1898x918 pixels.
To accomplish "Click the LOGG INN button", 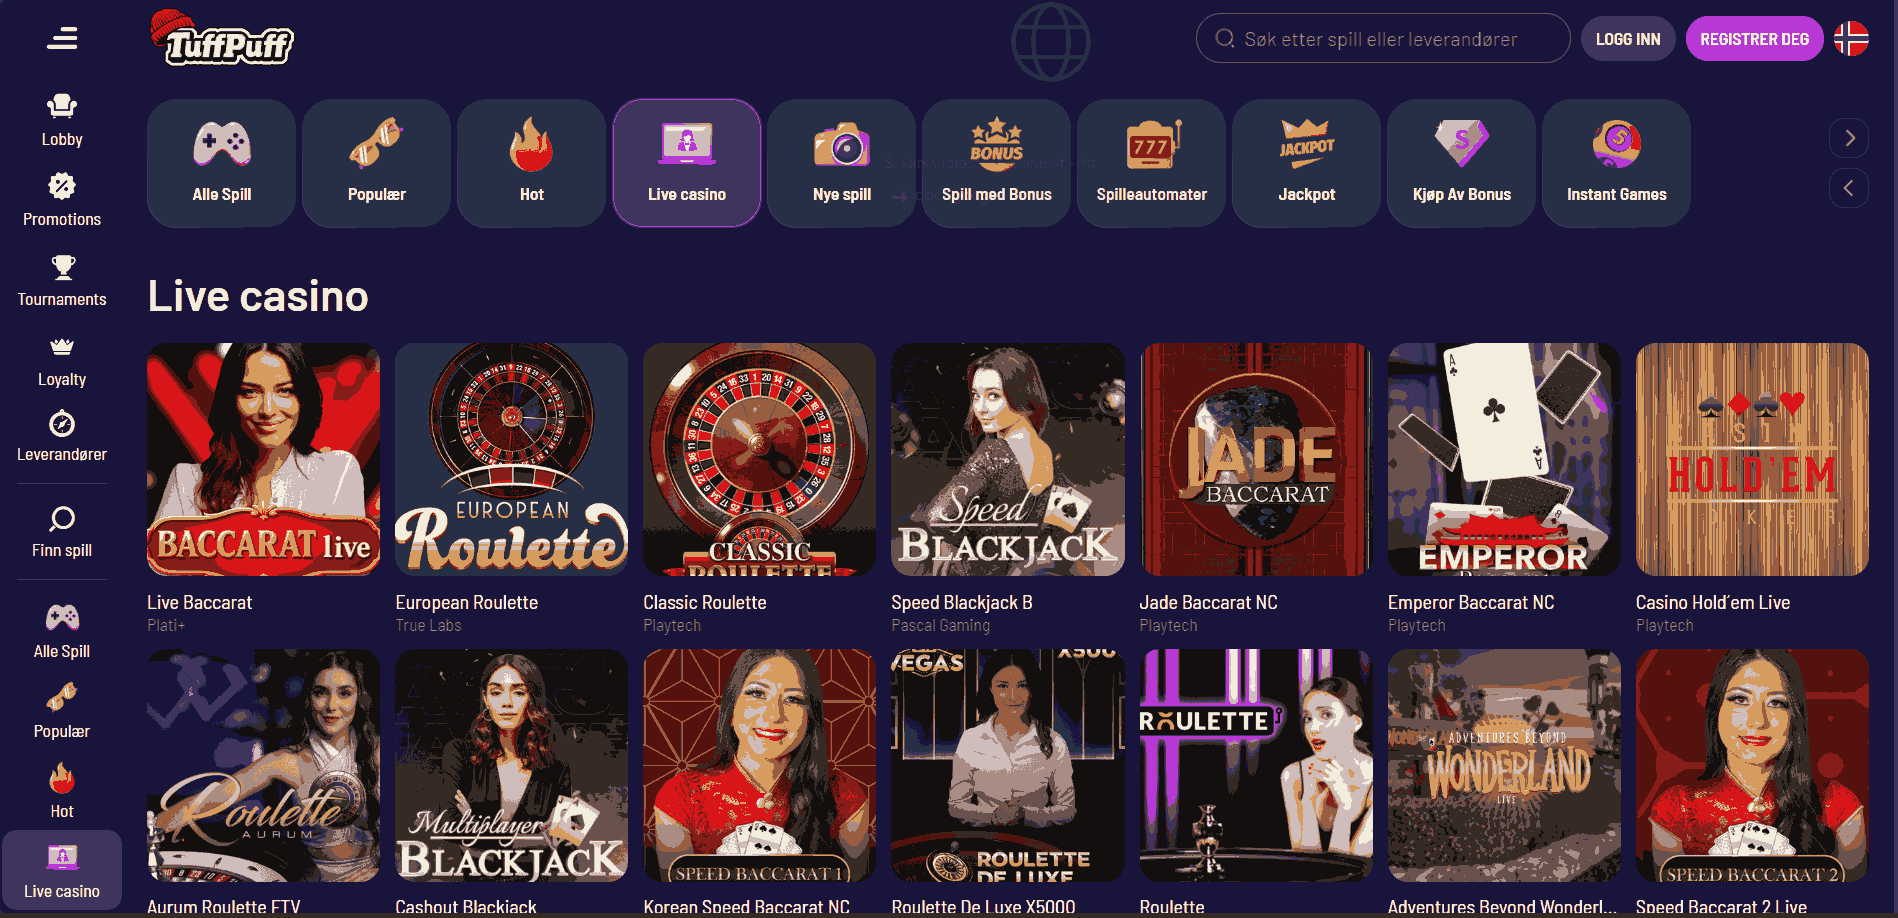I will (x=1628, y=39).
